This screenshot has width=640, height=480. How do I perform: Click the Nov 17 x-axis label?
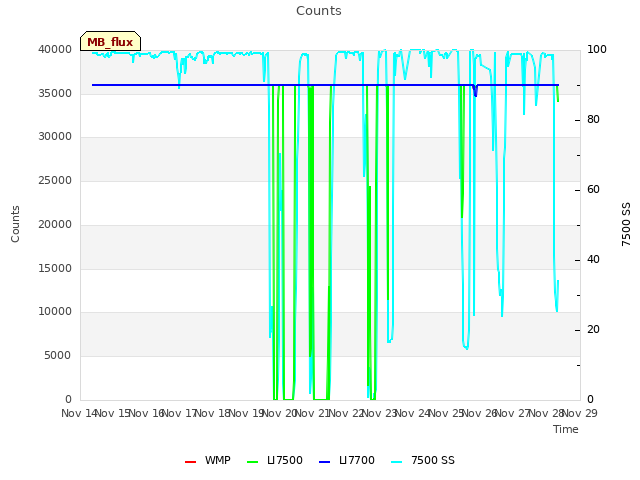pyautogui.click(x=180, y=413)
